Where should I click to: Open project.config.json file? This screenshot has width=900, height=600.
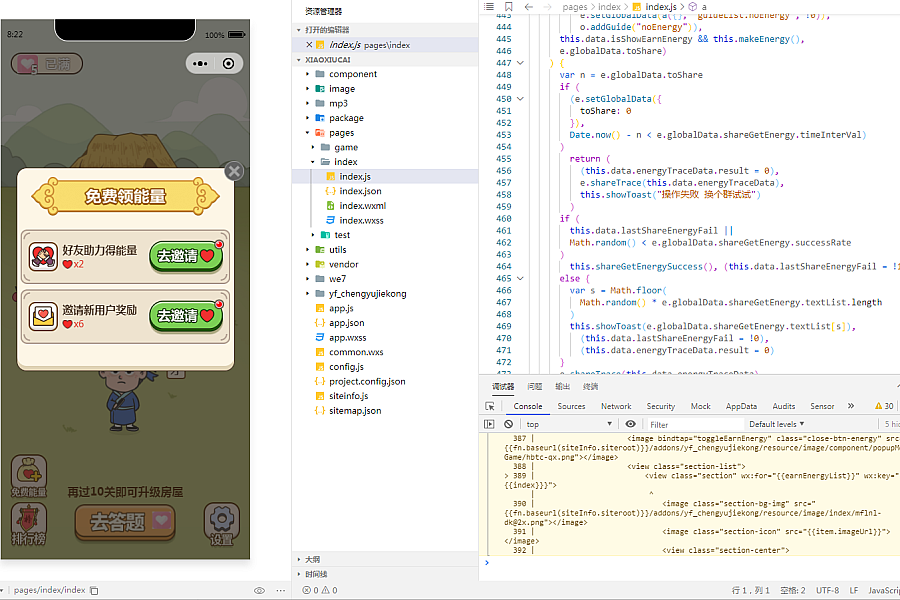point(385,381)
